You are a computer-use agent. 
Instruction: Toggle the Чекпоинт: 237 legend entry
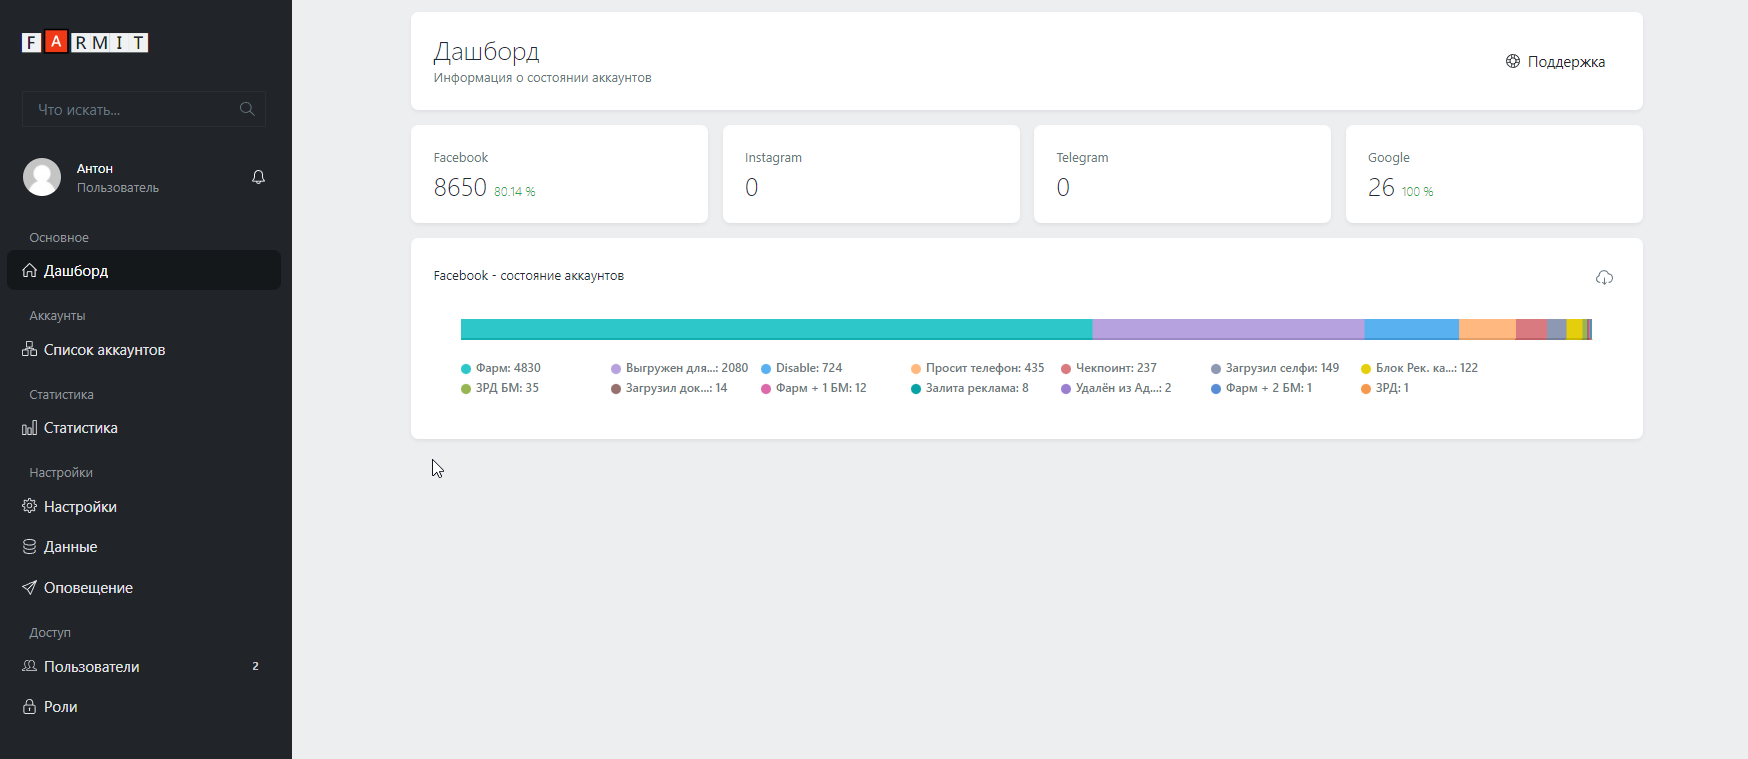point(1109,368)
